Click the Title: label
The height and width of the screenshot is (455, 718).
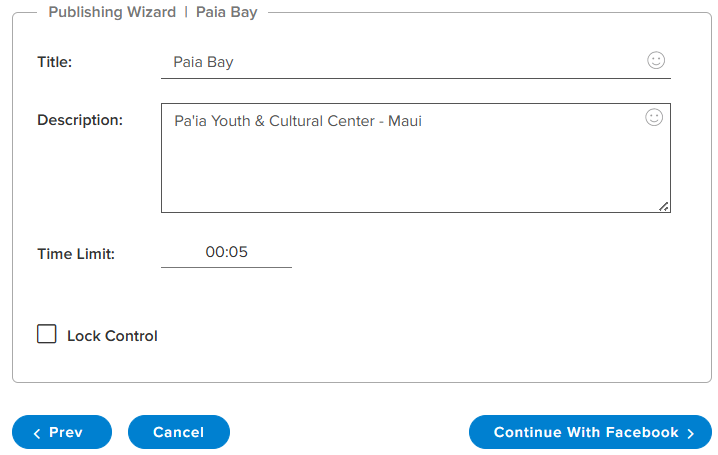tap(54, 62)
